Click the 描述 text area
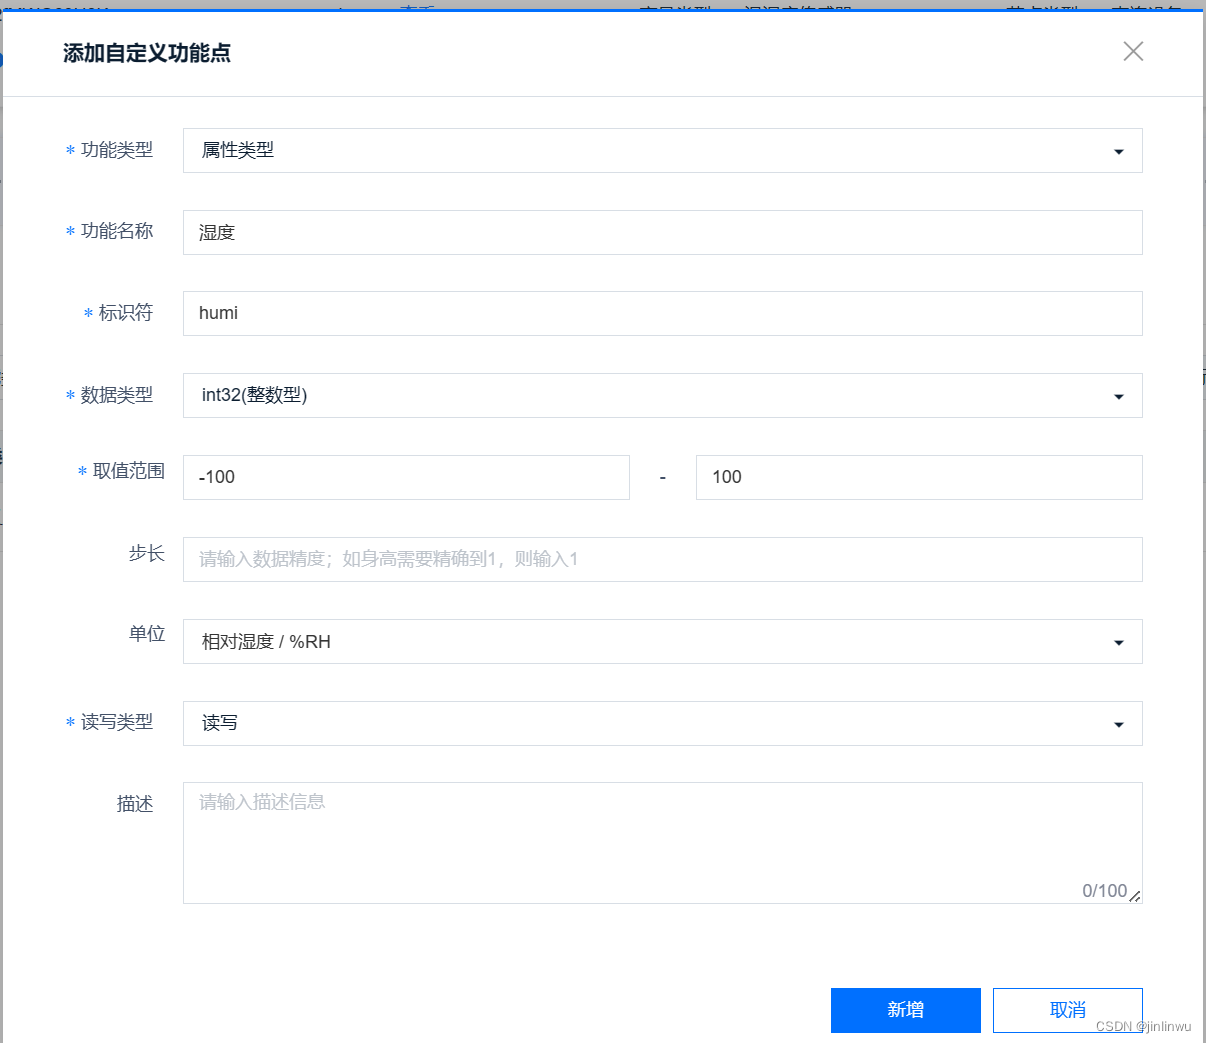The width and height of the screenshot is (1206, 1043). 662,830
